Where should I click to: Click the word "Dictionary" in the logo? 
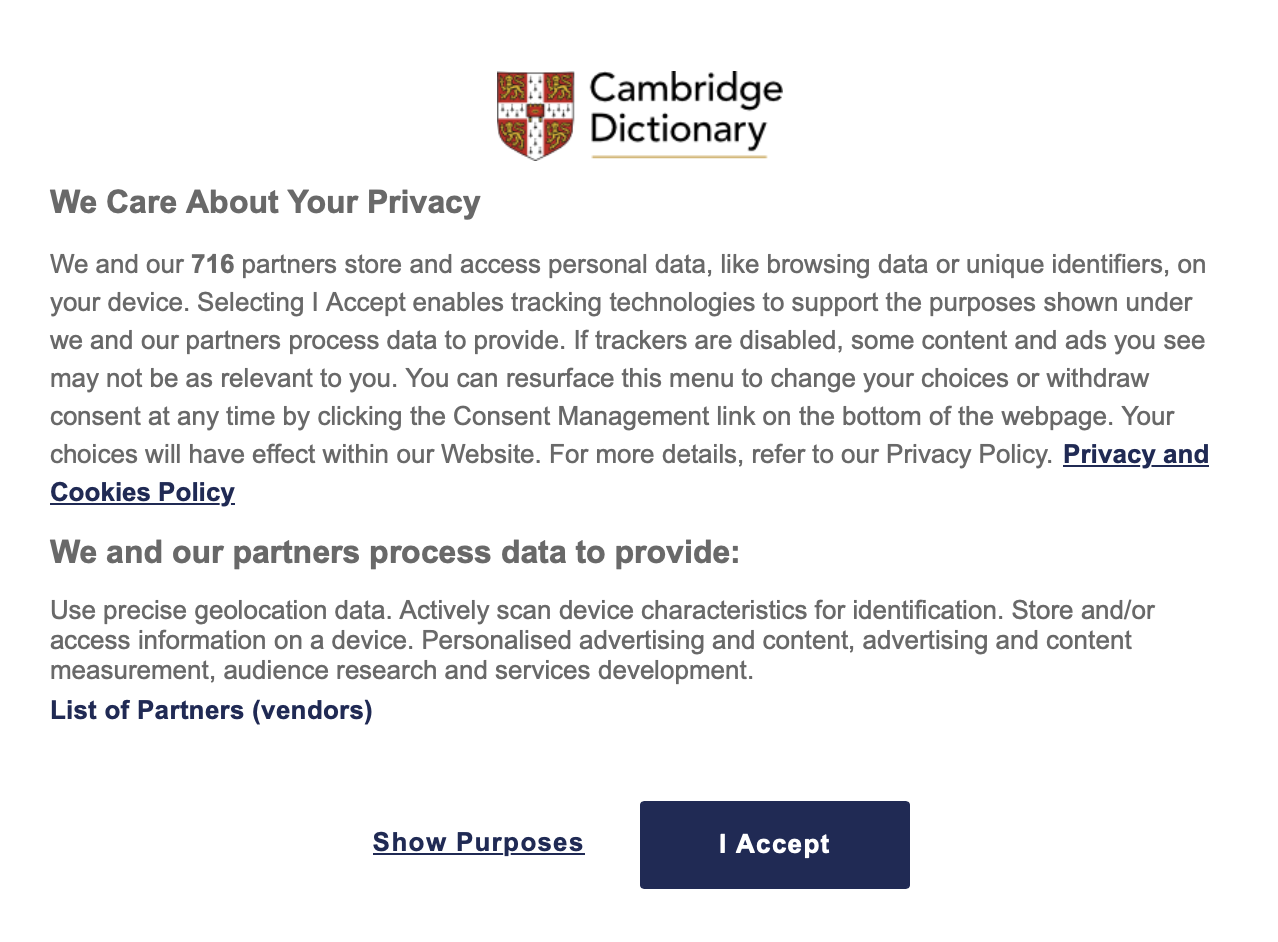point(677,130)
